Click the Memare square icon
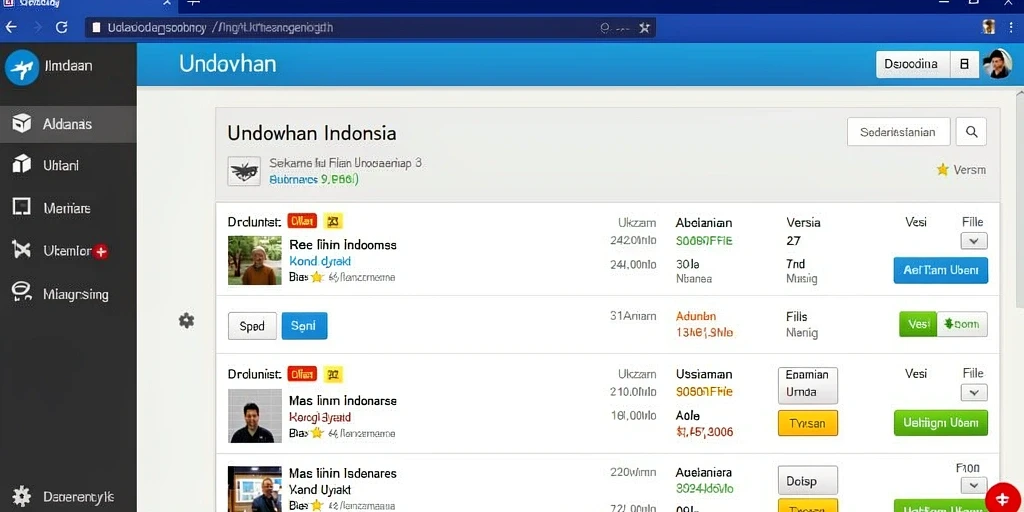1024x512 pixels. point(22,208)
